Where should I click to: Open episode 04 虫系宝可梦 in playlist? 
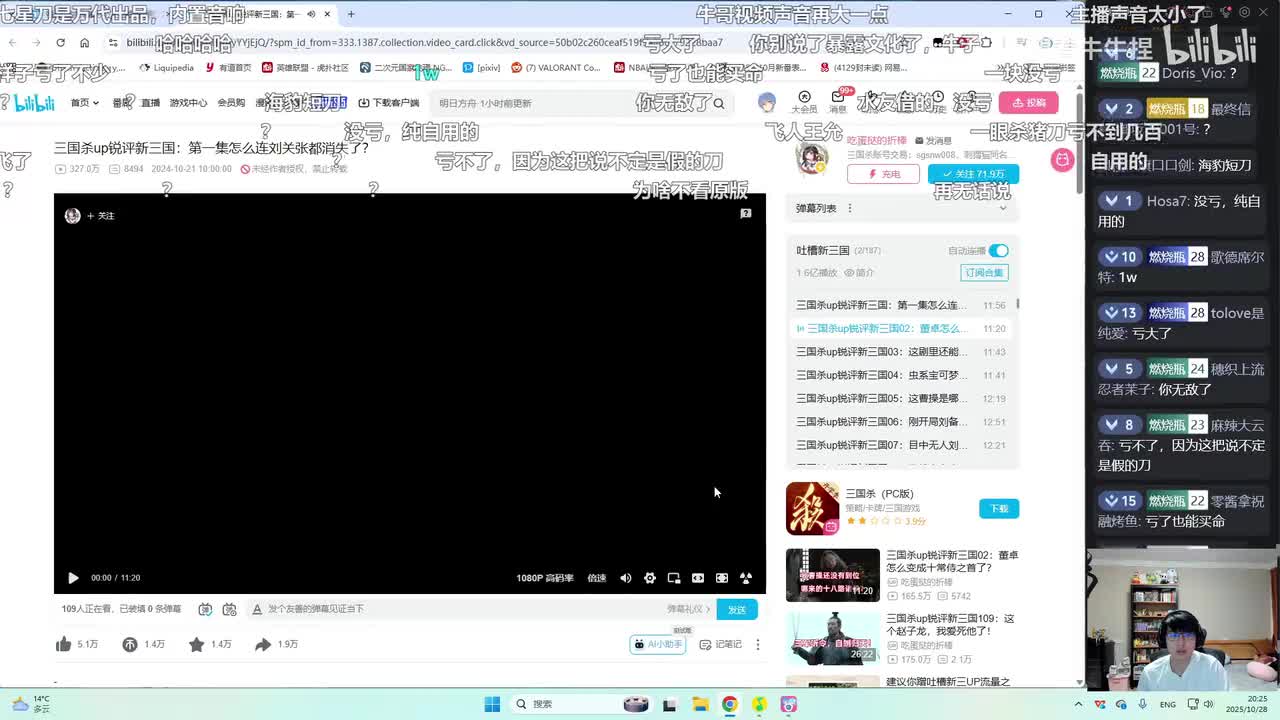click(901, 375)
